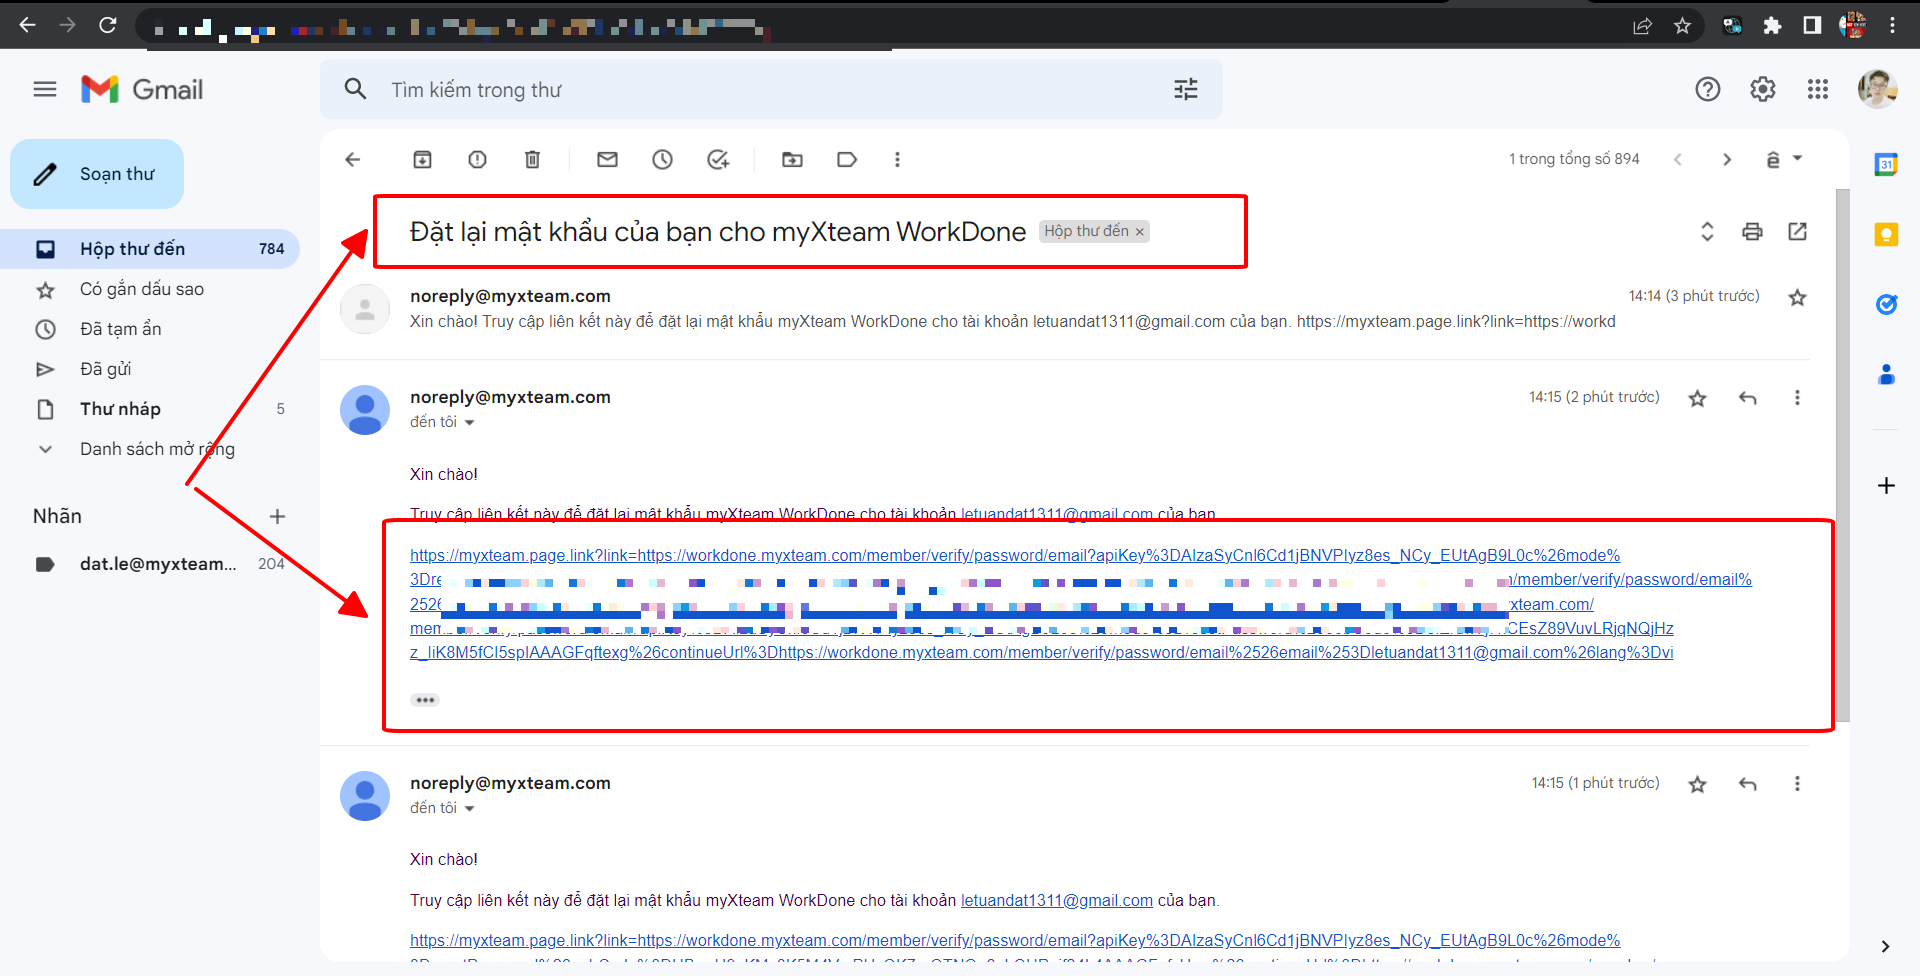The image size is (1920, 976).
Task: Toggle the main menu hamburger
Action: 45,90
